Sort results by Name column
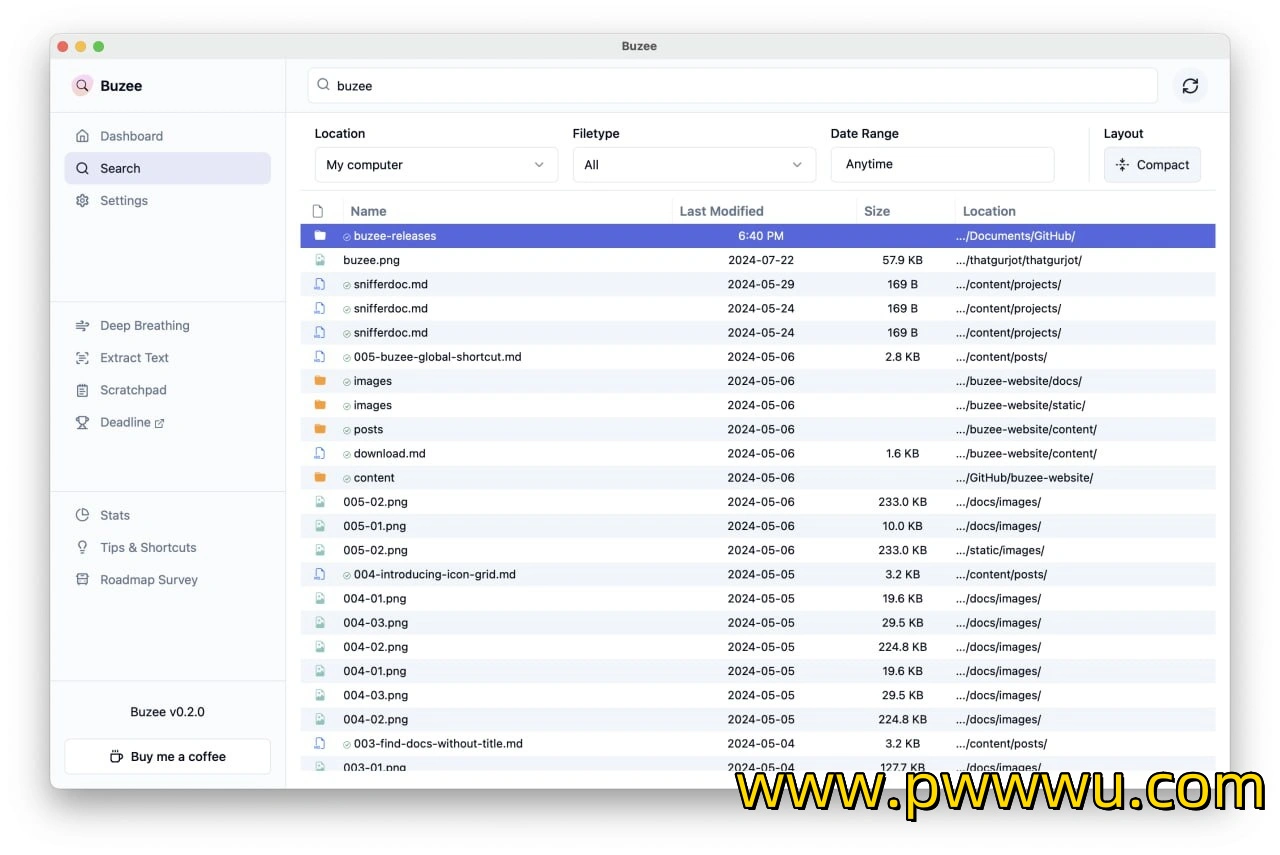Screen dimensions: 1280x855 368,211
